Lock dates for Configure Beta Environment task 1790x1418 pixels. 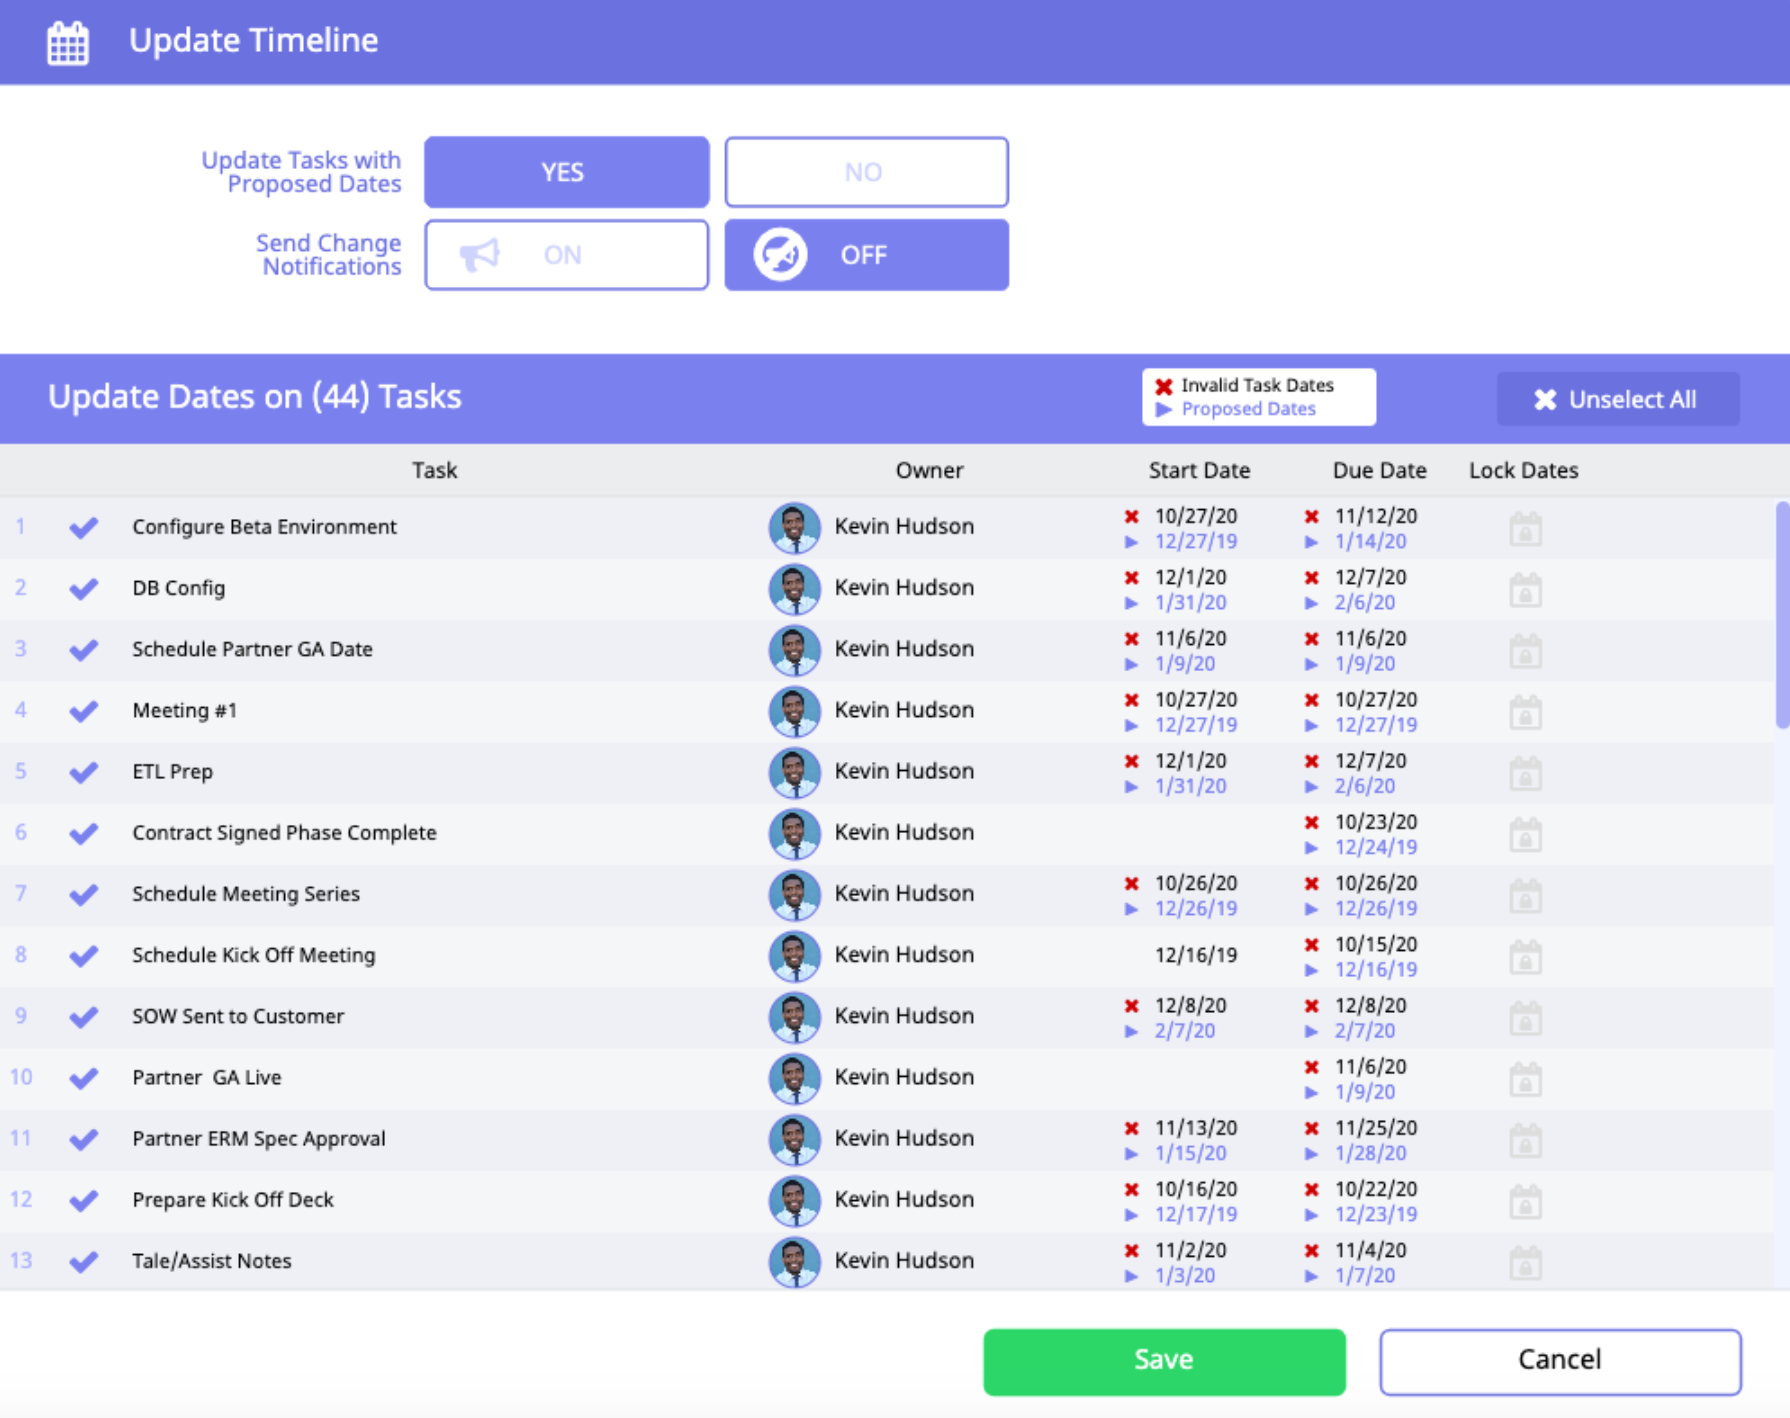[x=1525, y=529]
